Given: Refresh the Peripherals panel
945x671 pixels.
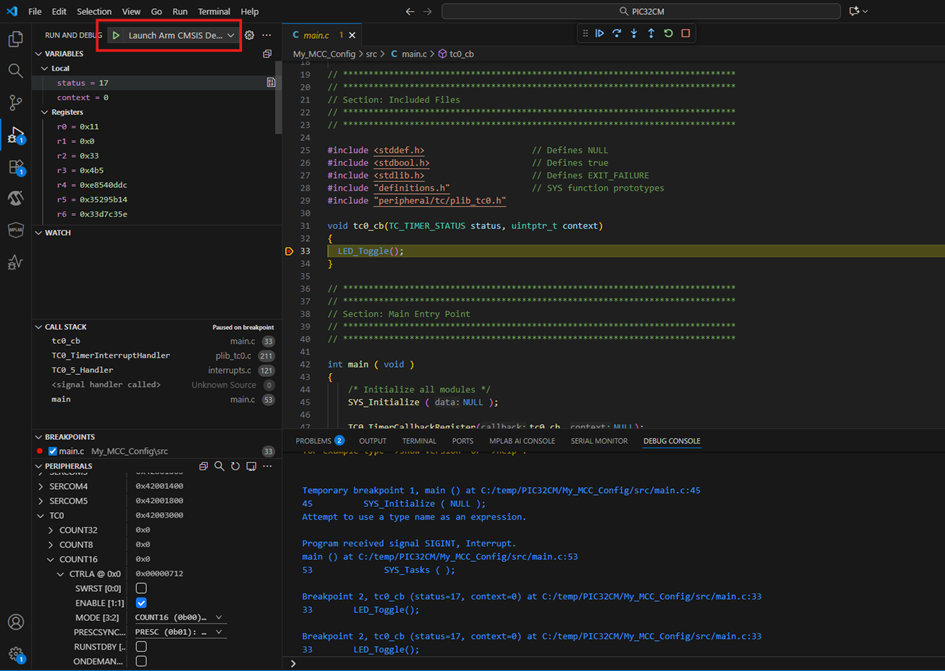Looking at the screenshot, I should [234, 466].
